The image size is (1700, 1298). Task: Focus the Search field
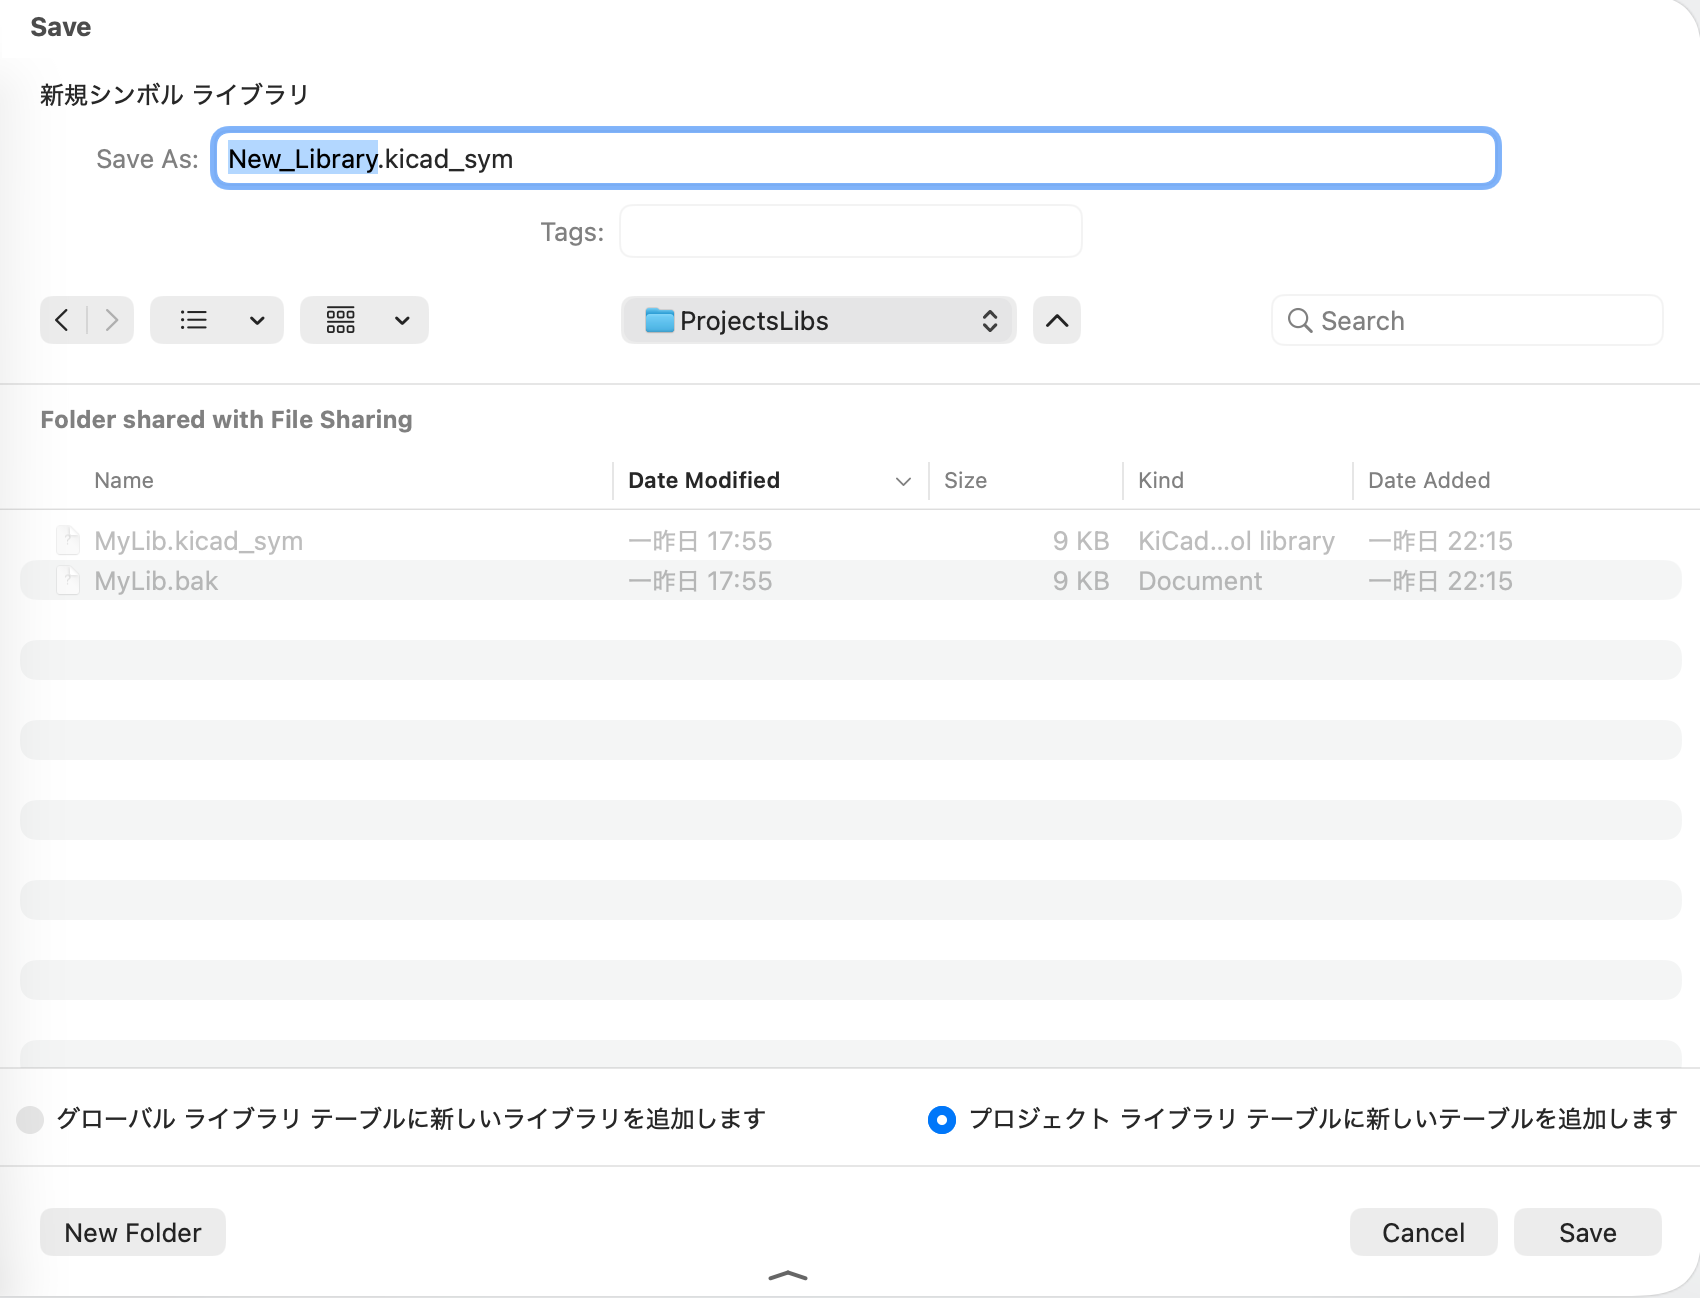click(1467, 320)
